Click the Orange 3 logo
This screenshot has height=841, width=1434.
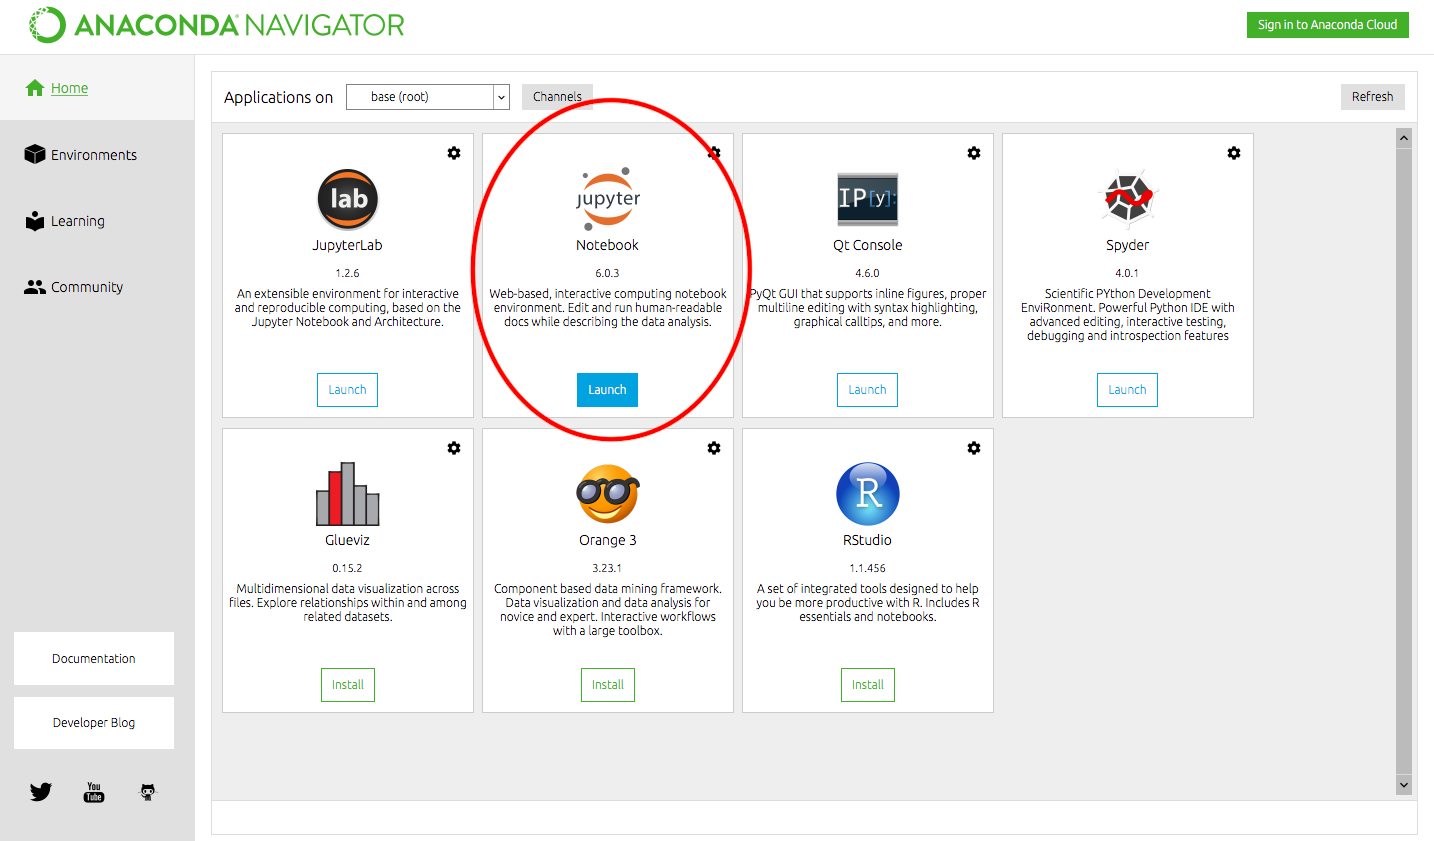(x=608, y=494)
